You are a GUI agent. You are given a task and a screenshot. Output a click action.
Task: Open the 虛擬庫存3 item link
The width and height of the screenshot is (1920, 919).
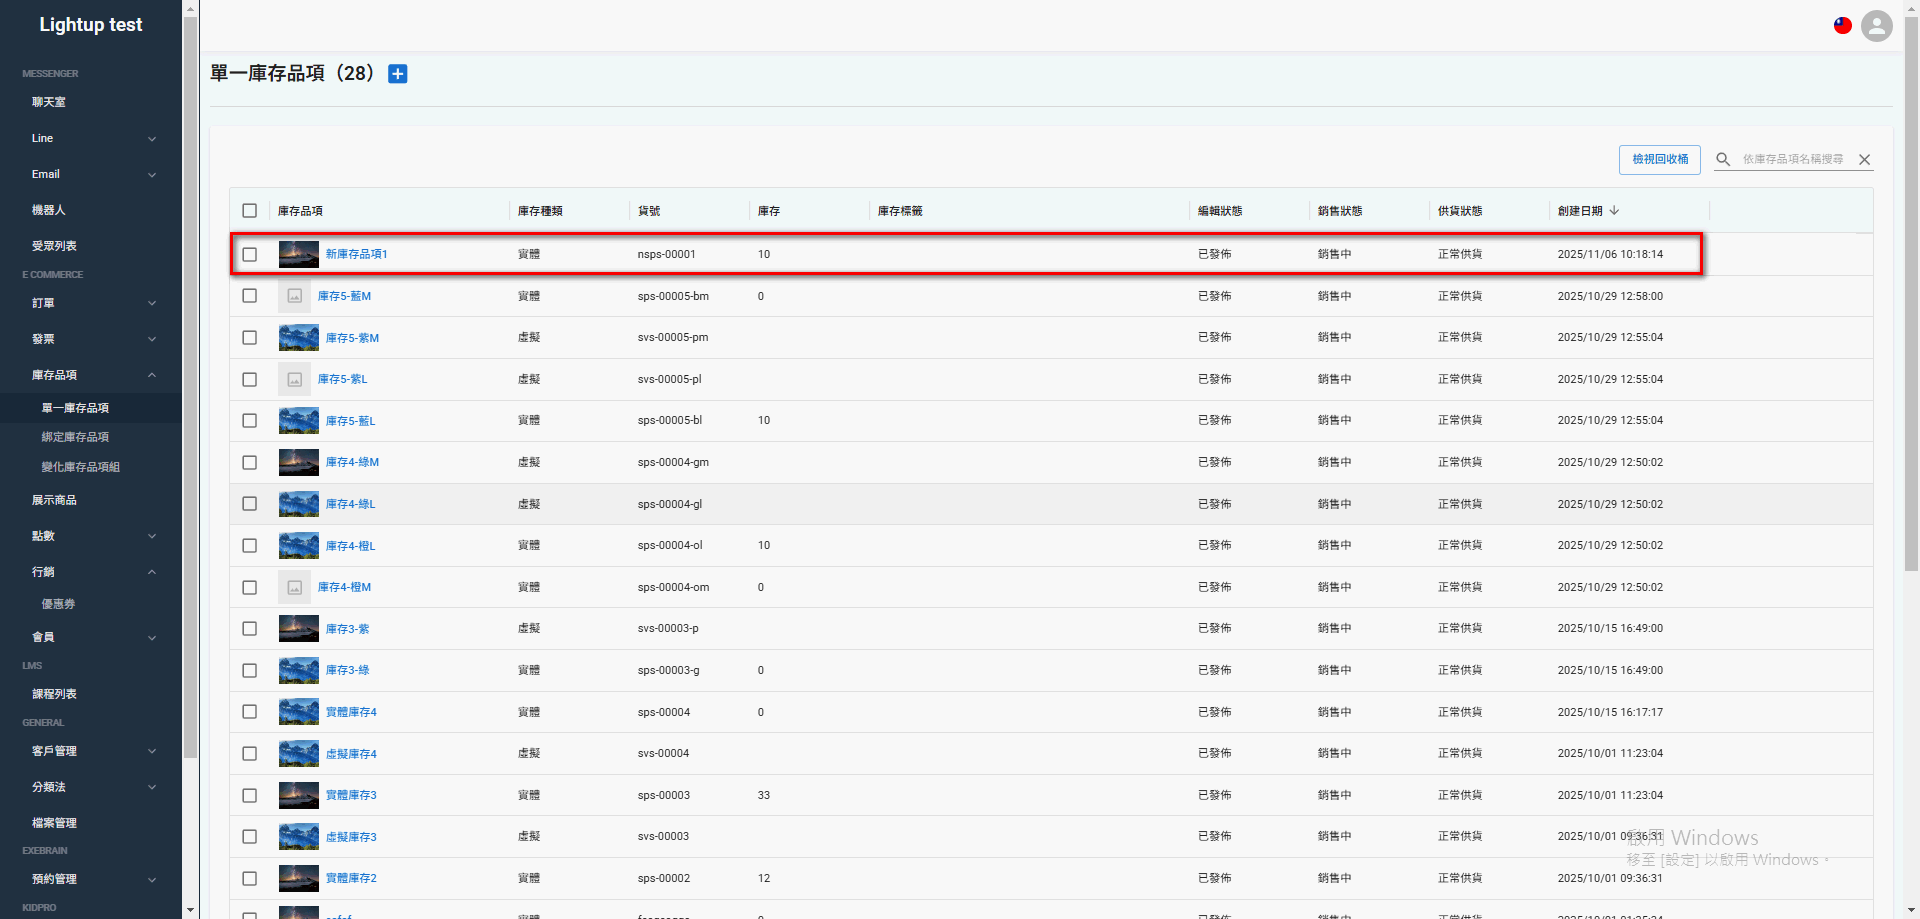point(351,837)
